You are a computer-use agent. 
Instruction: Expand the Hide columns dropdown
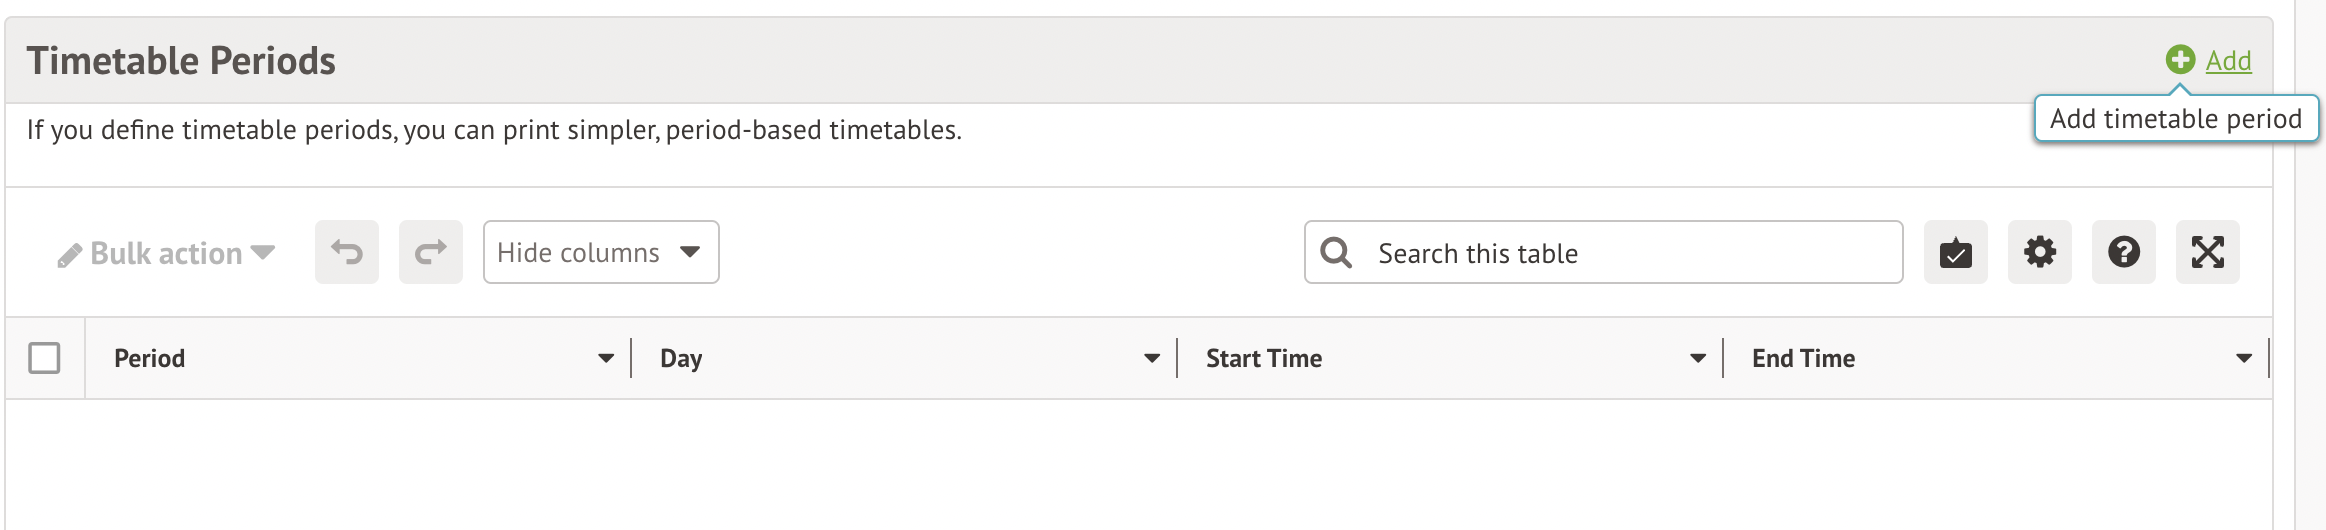tap(601, 252)
